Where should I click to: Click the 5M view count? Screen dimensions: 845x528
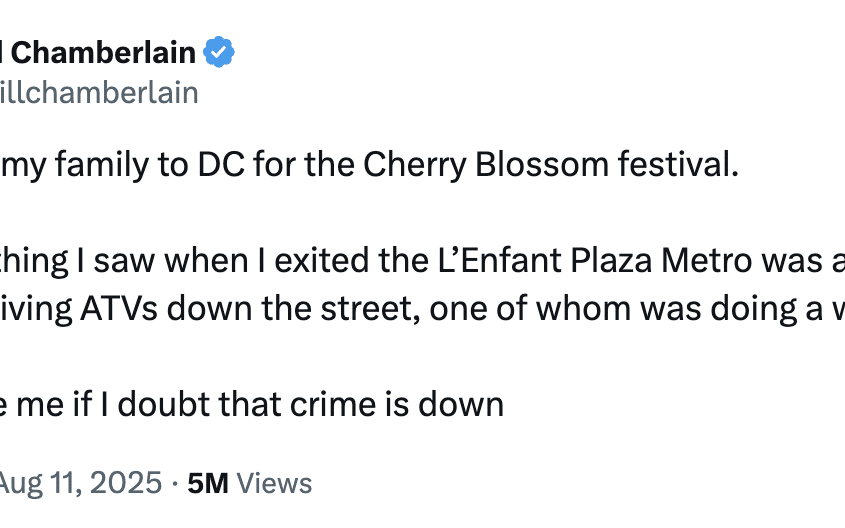point(207,483)
